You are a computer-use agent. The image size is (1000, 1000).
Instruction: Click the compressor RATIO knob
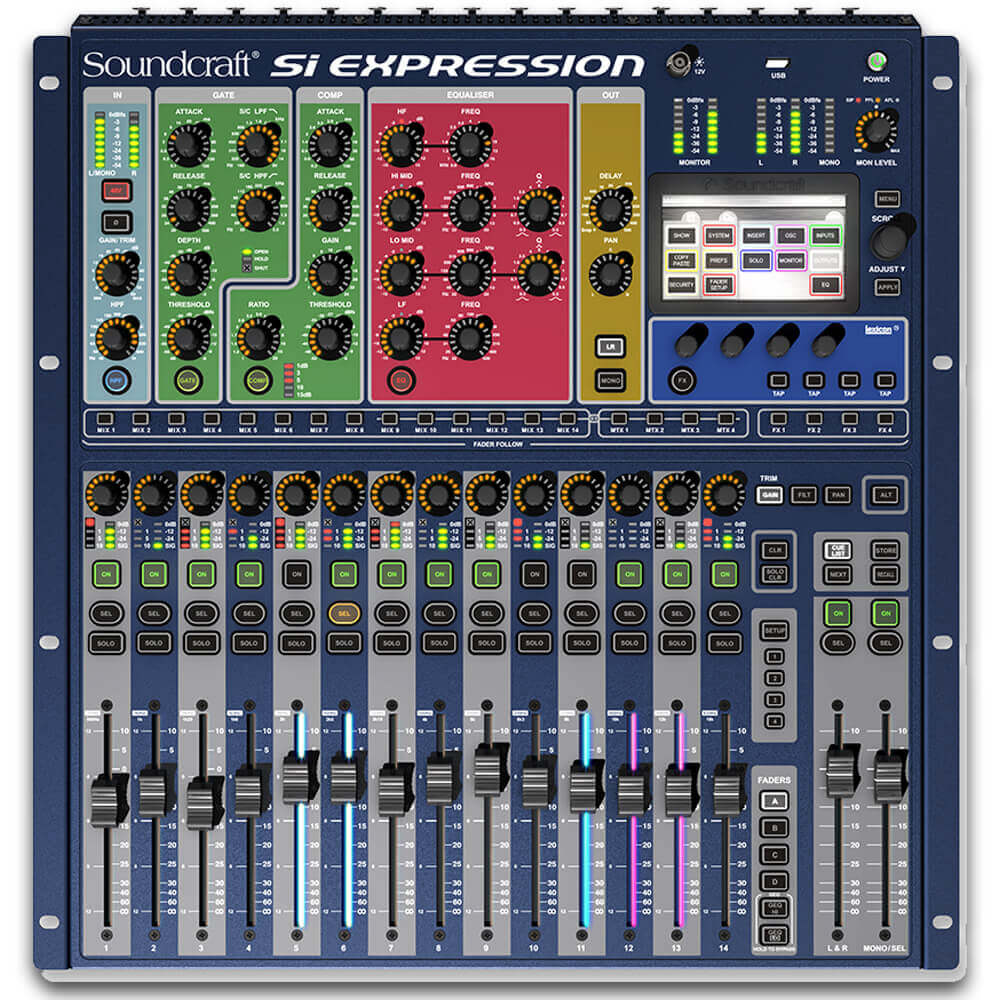click(x=258, y=337)
